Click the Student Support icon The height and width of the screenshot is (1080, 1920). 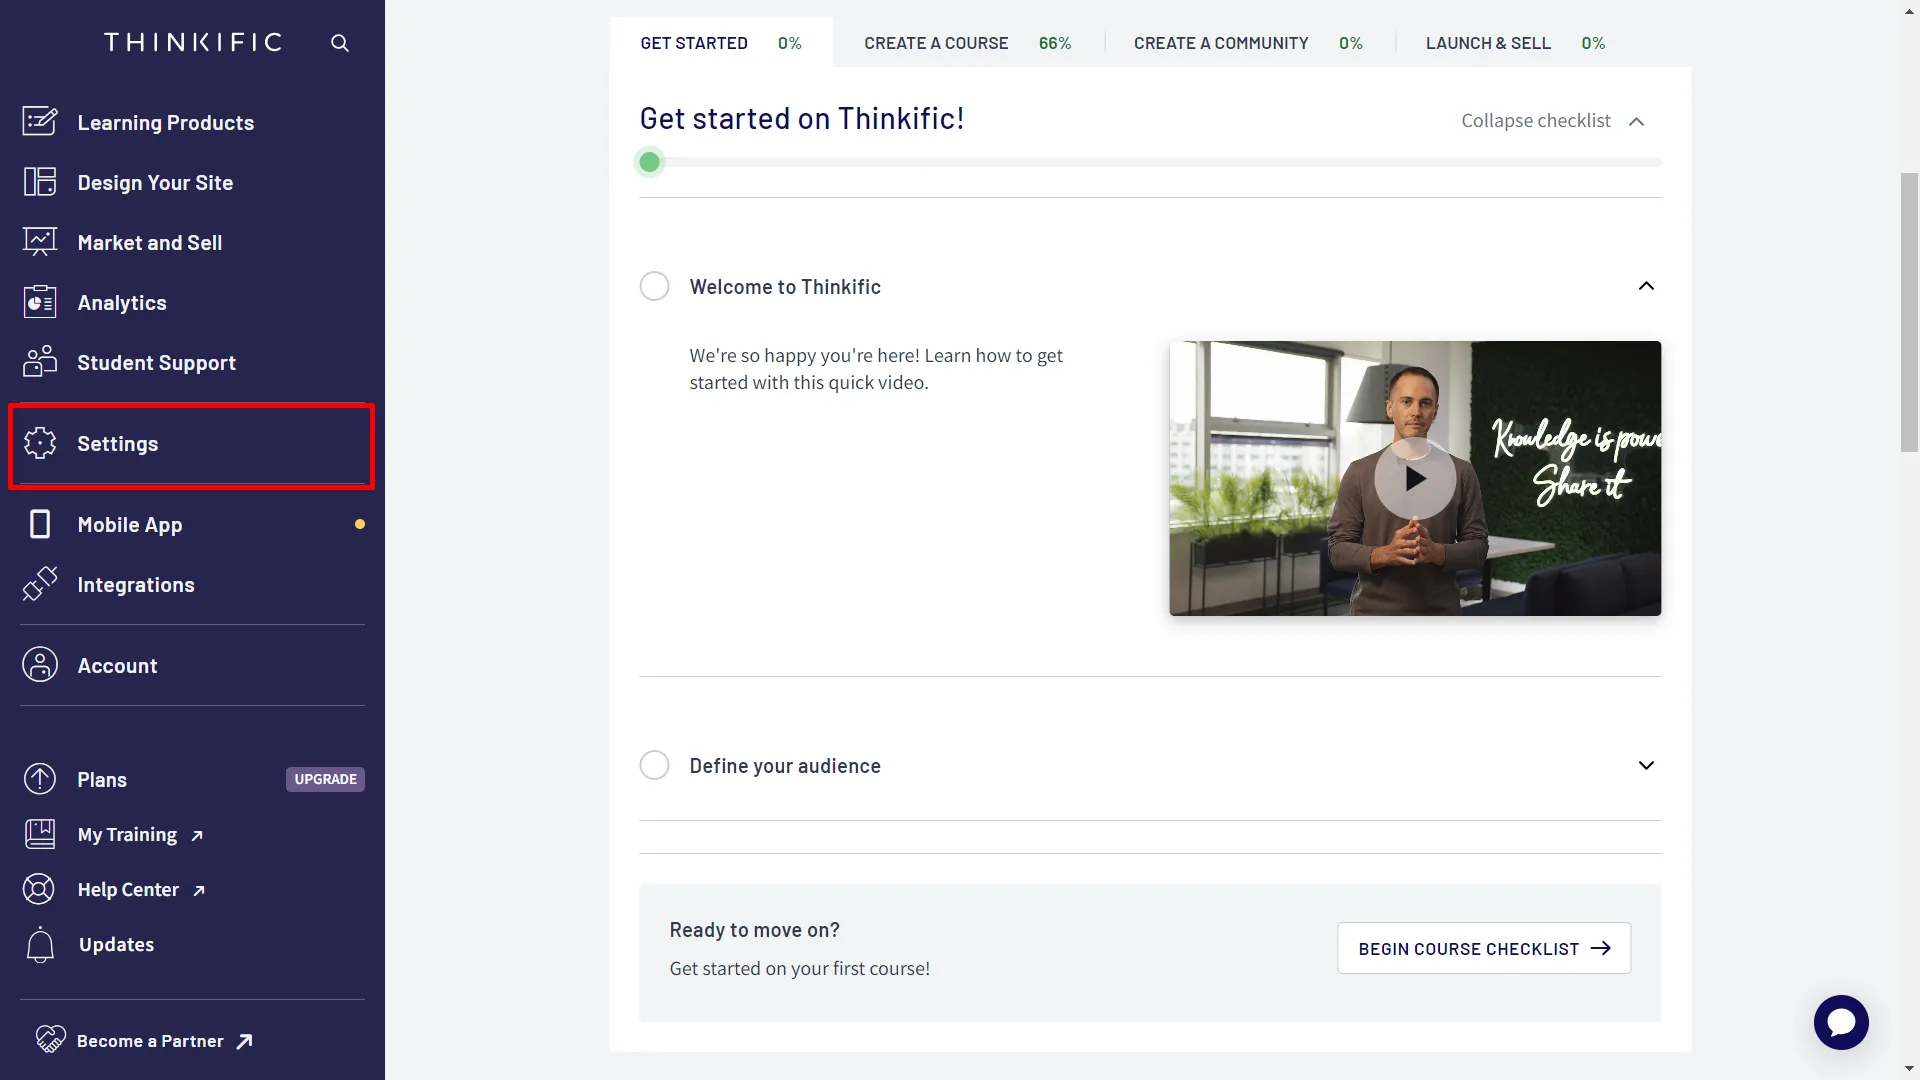point(41,360)
